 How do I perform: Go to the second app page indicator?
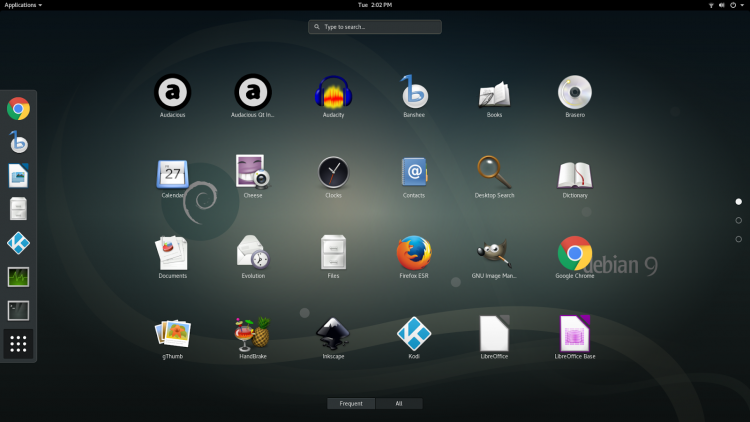[x=739, y=221]
